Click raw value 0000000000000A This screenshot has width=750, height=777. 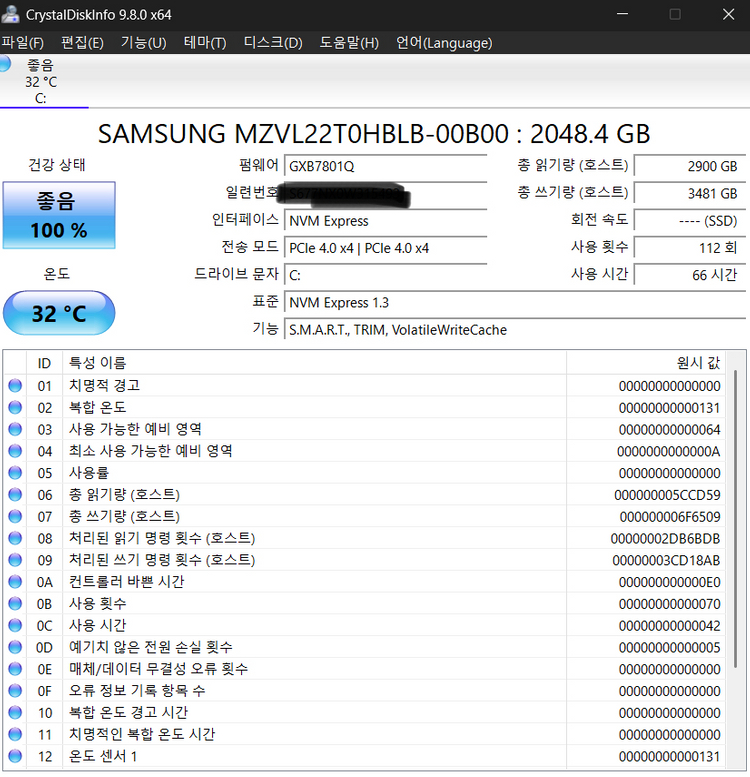669,451
